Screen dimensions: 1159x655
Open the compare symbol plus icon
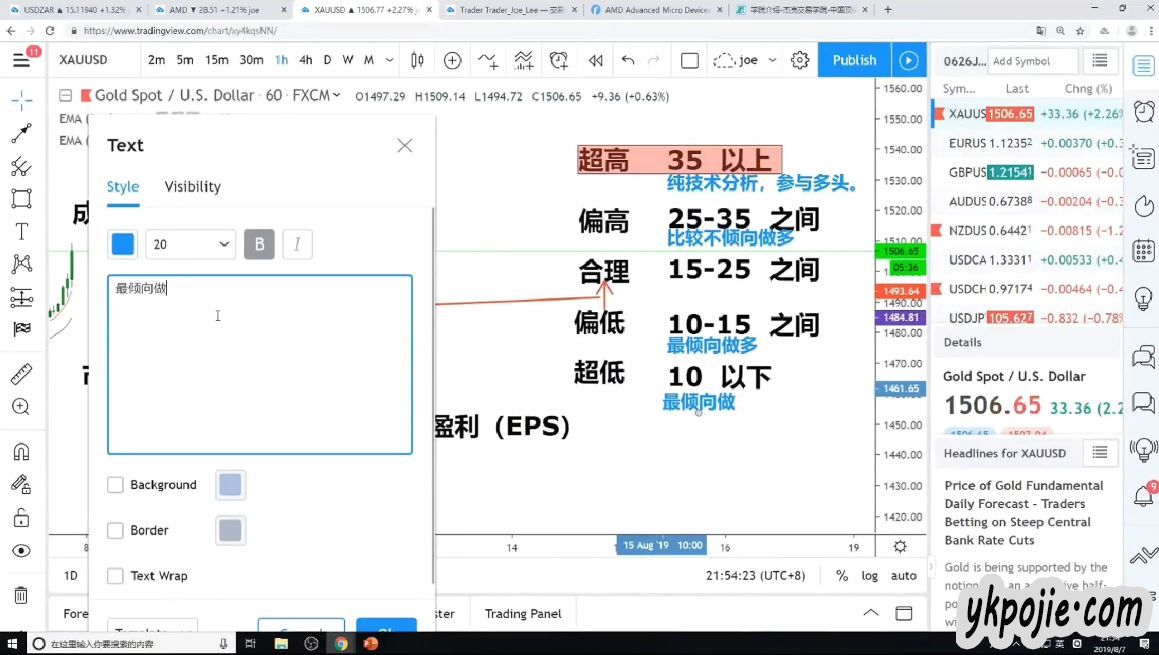tap(452, 60)
